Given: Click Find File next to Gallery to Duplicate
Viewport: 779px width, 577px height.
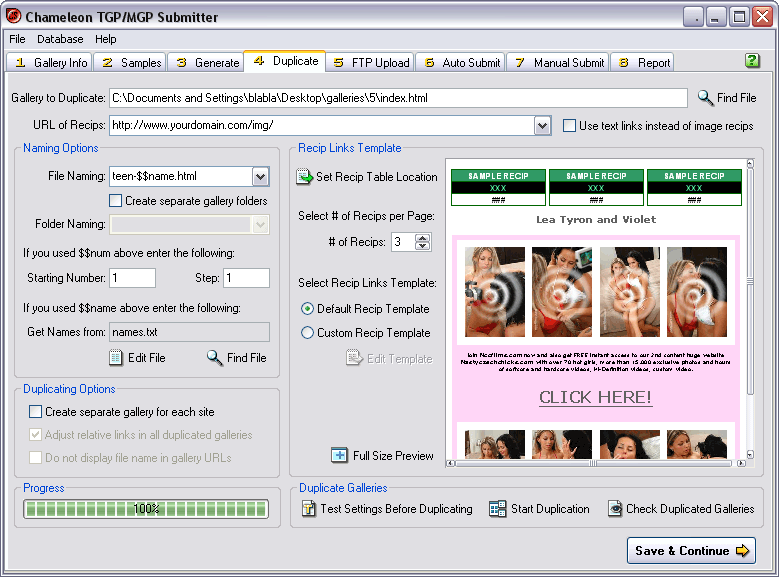Looking at the screenshot, I should [736, 98].
